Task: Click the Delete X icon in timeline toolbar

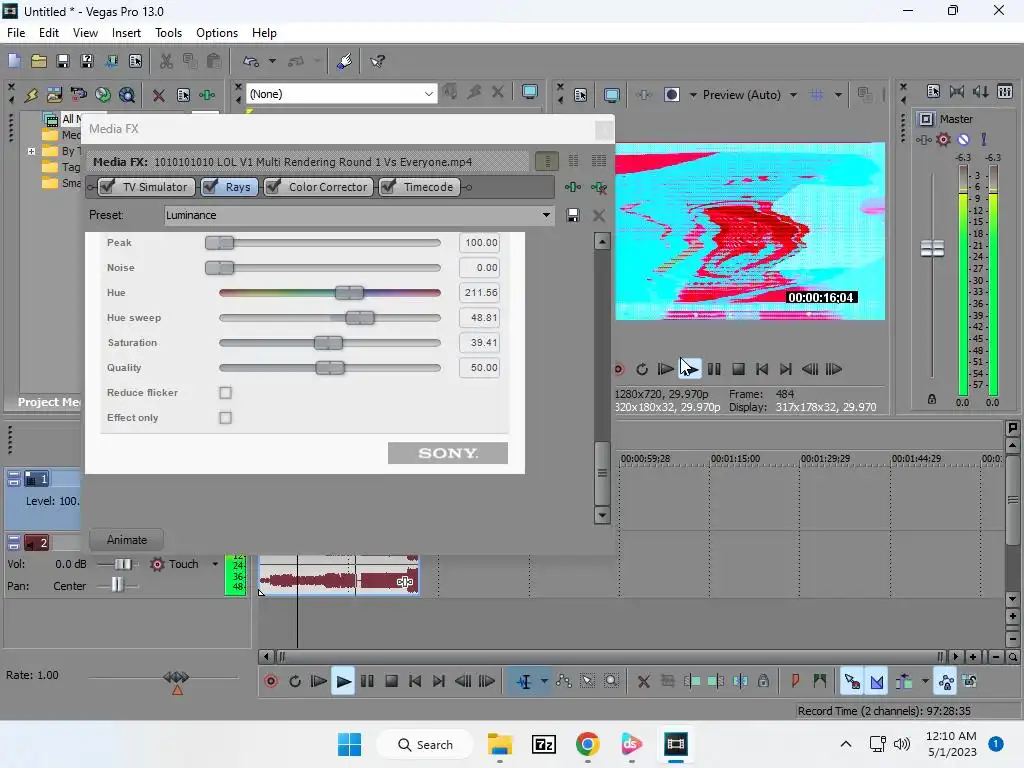Action: point(643,681)
